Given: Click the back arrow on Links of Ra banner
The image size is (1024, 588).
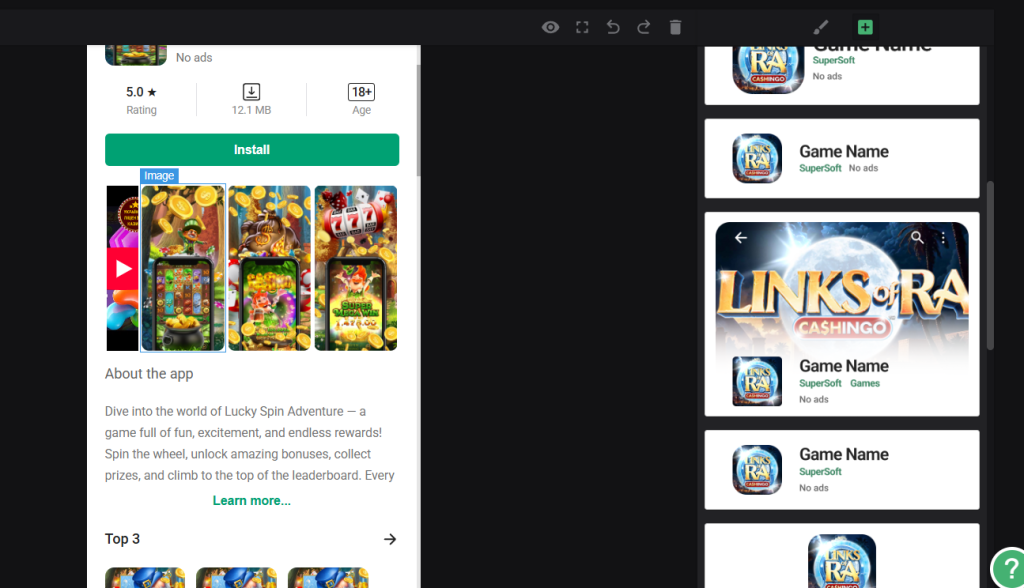Looking at the screenshot, I should pos(741,238).
